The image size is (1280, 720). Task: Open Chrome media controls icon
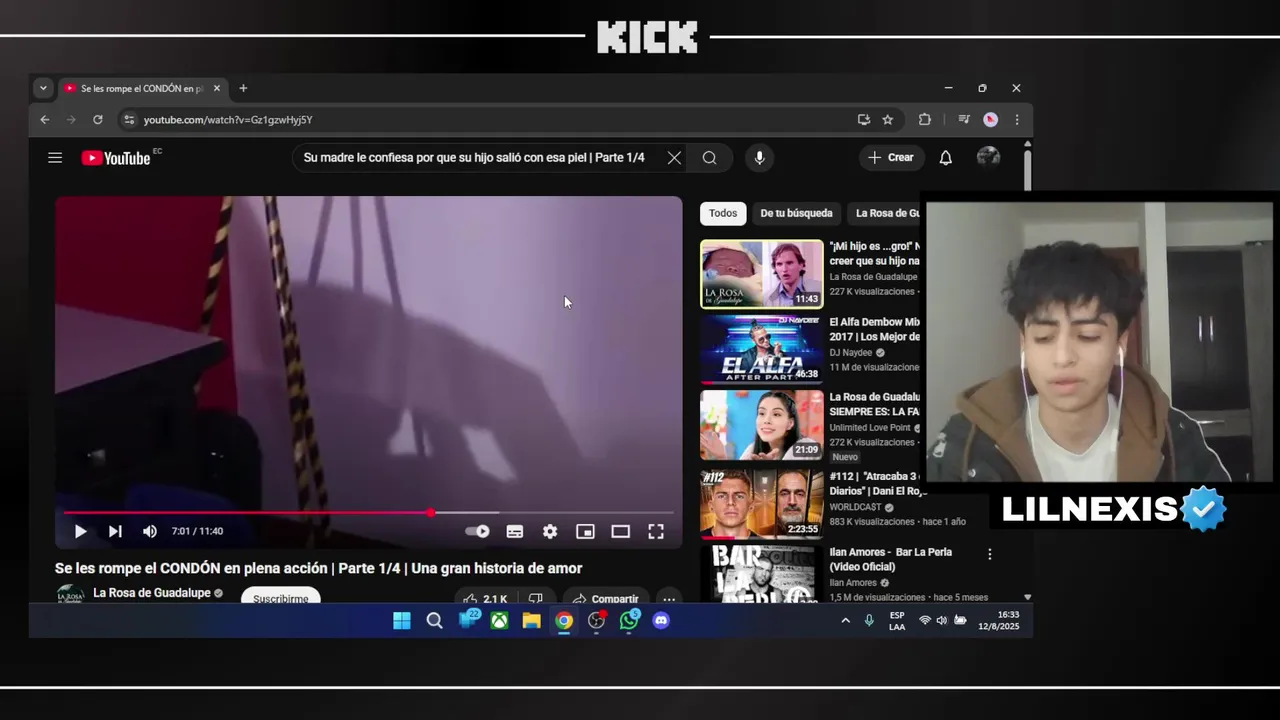pyautogui.click(x=964, y=120)
